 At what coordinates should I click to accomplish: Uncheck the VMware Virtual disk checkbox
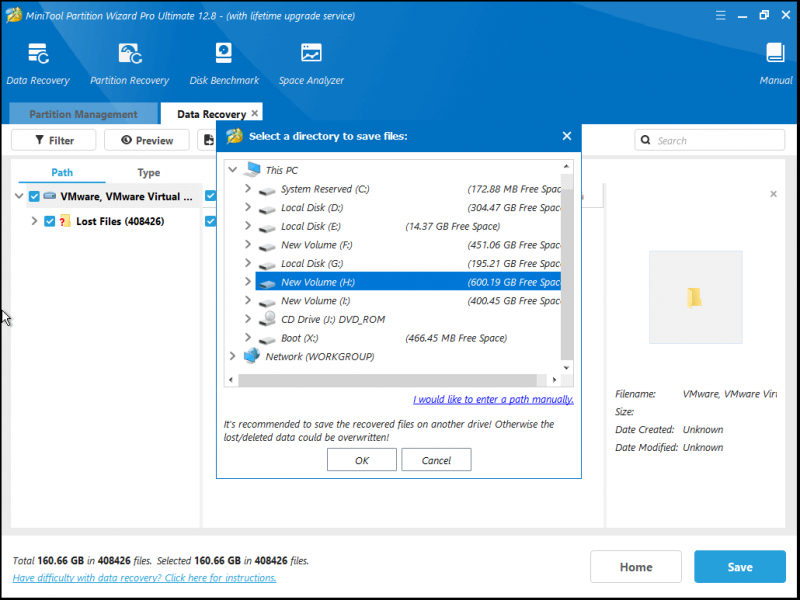click(x=34, y=196)
